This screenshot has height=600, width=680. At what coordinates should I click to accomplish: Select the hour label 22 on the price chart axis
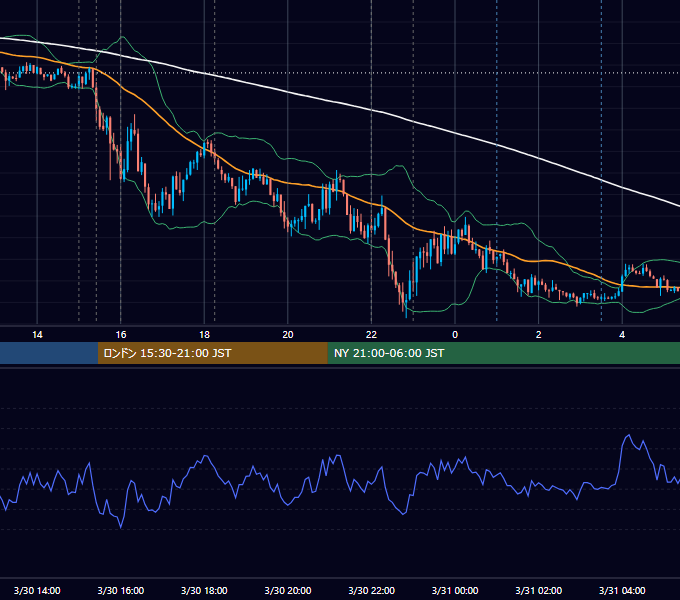(x=371, y=335)
